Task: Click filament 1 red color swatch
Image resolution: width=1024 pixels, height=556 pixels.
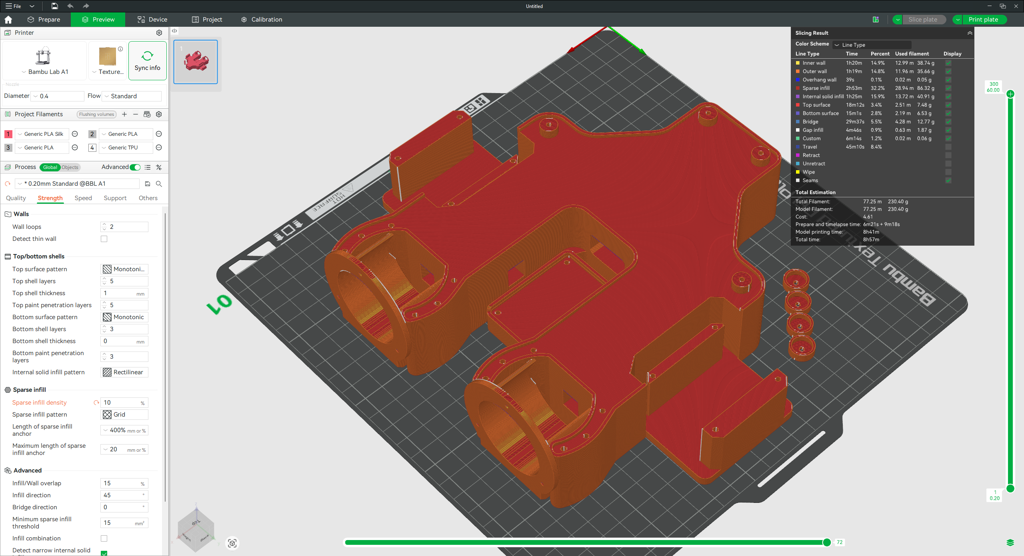Action: click(x=8, y=134)
